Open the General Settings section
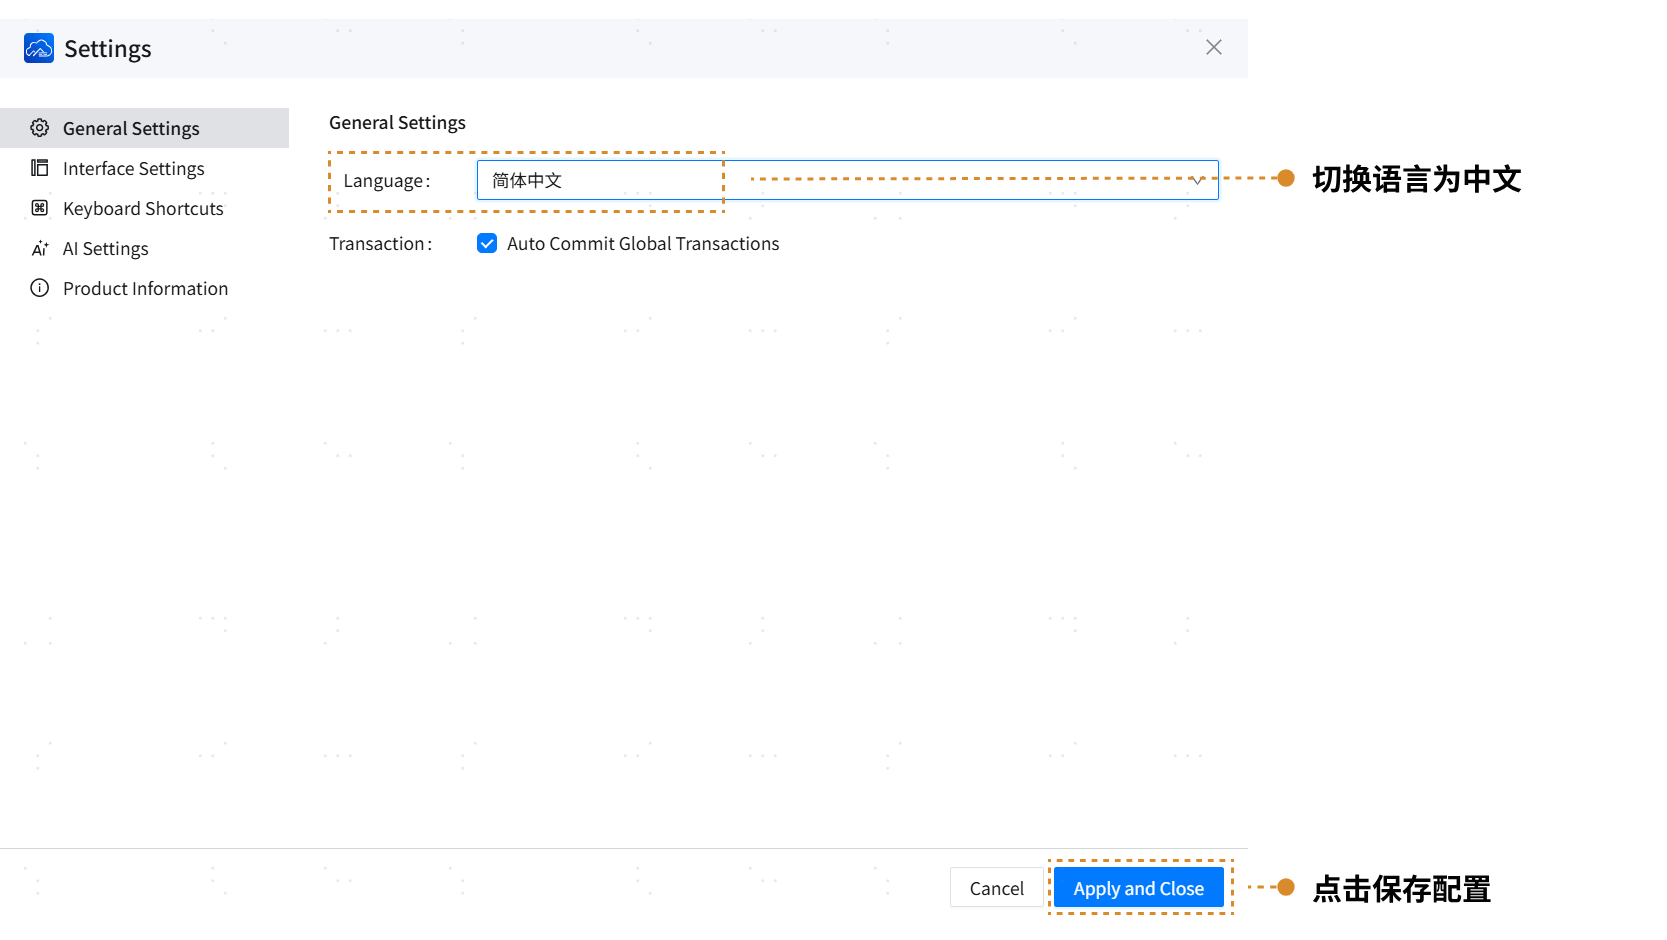 [x=131, y=128]
